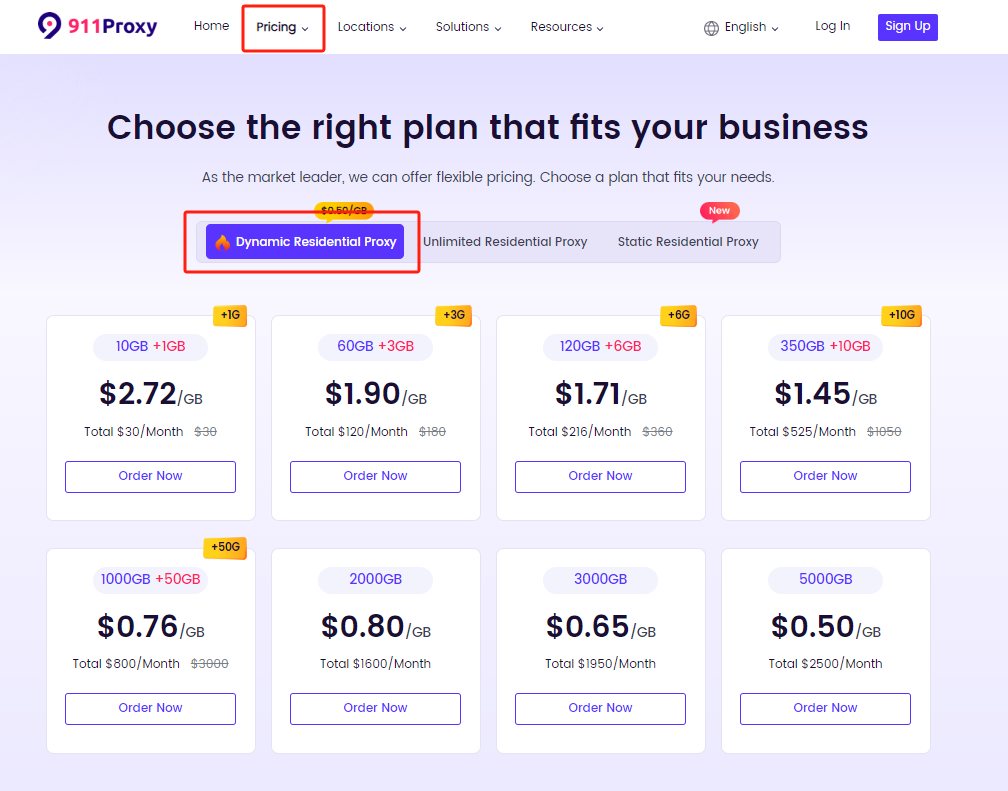Expand the Pricing dropdown menu
This screenshot has width=1008, height=791.
coord(282,27)
